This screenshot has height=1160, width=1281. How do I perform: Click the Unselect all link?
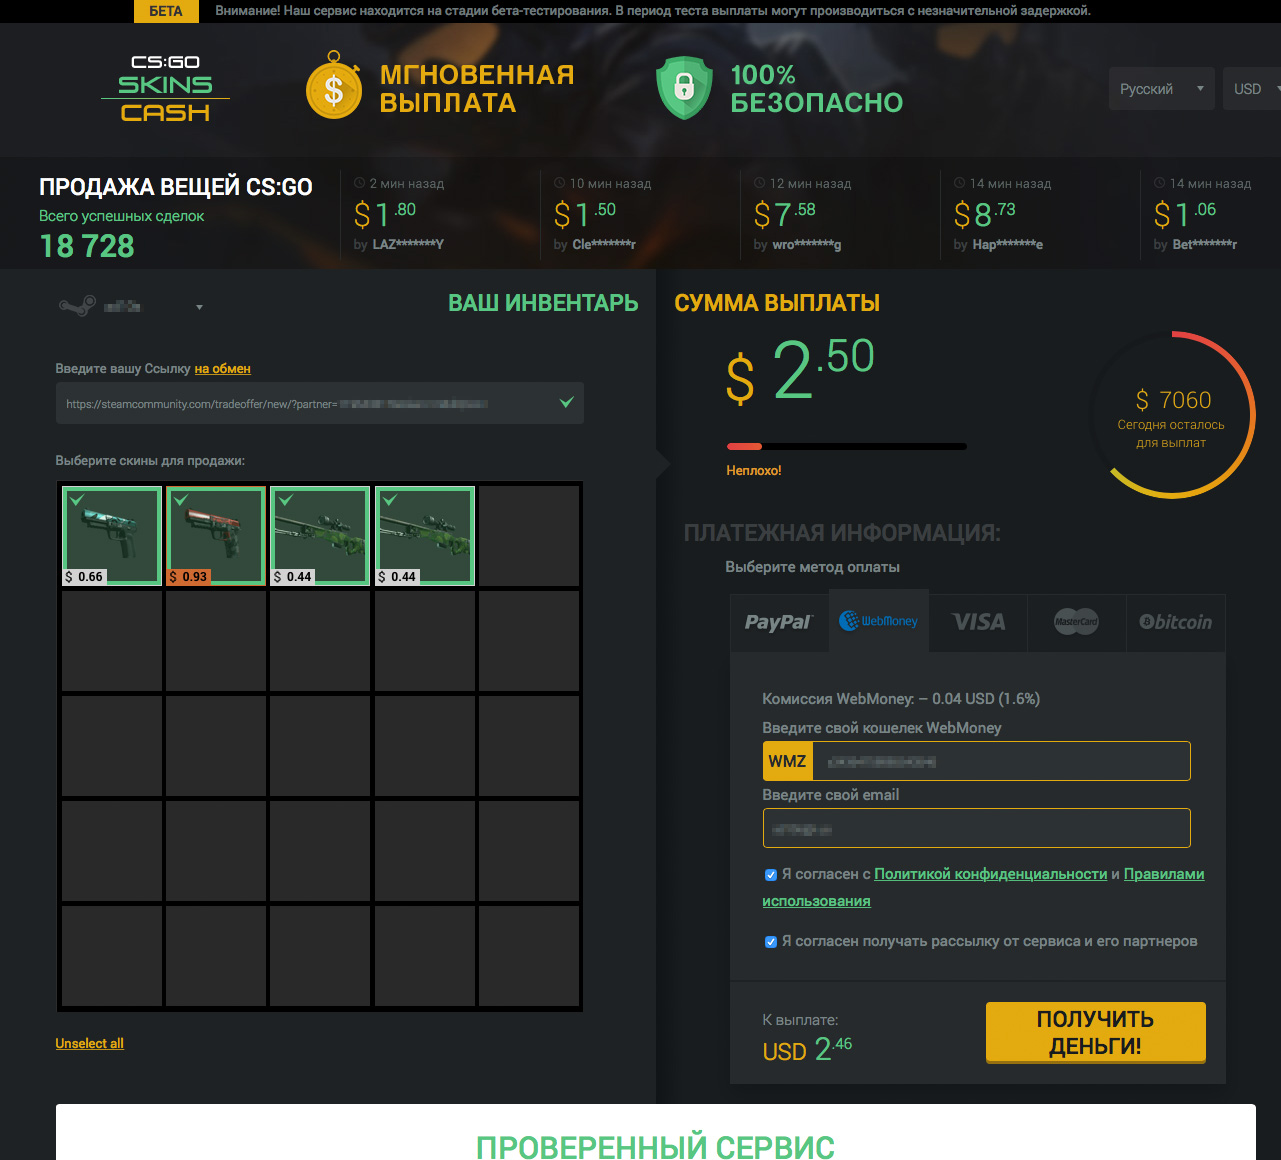[x=90, y=1043]
